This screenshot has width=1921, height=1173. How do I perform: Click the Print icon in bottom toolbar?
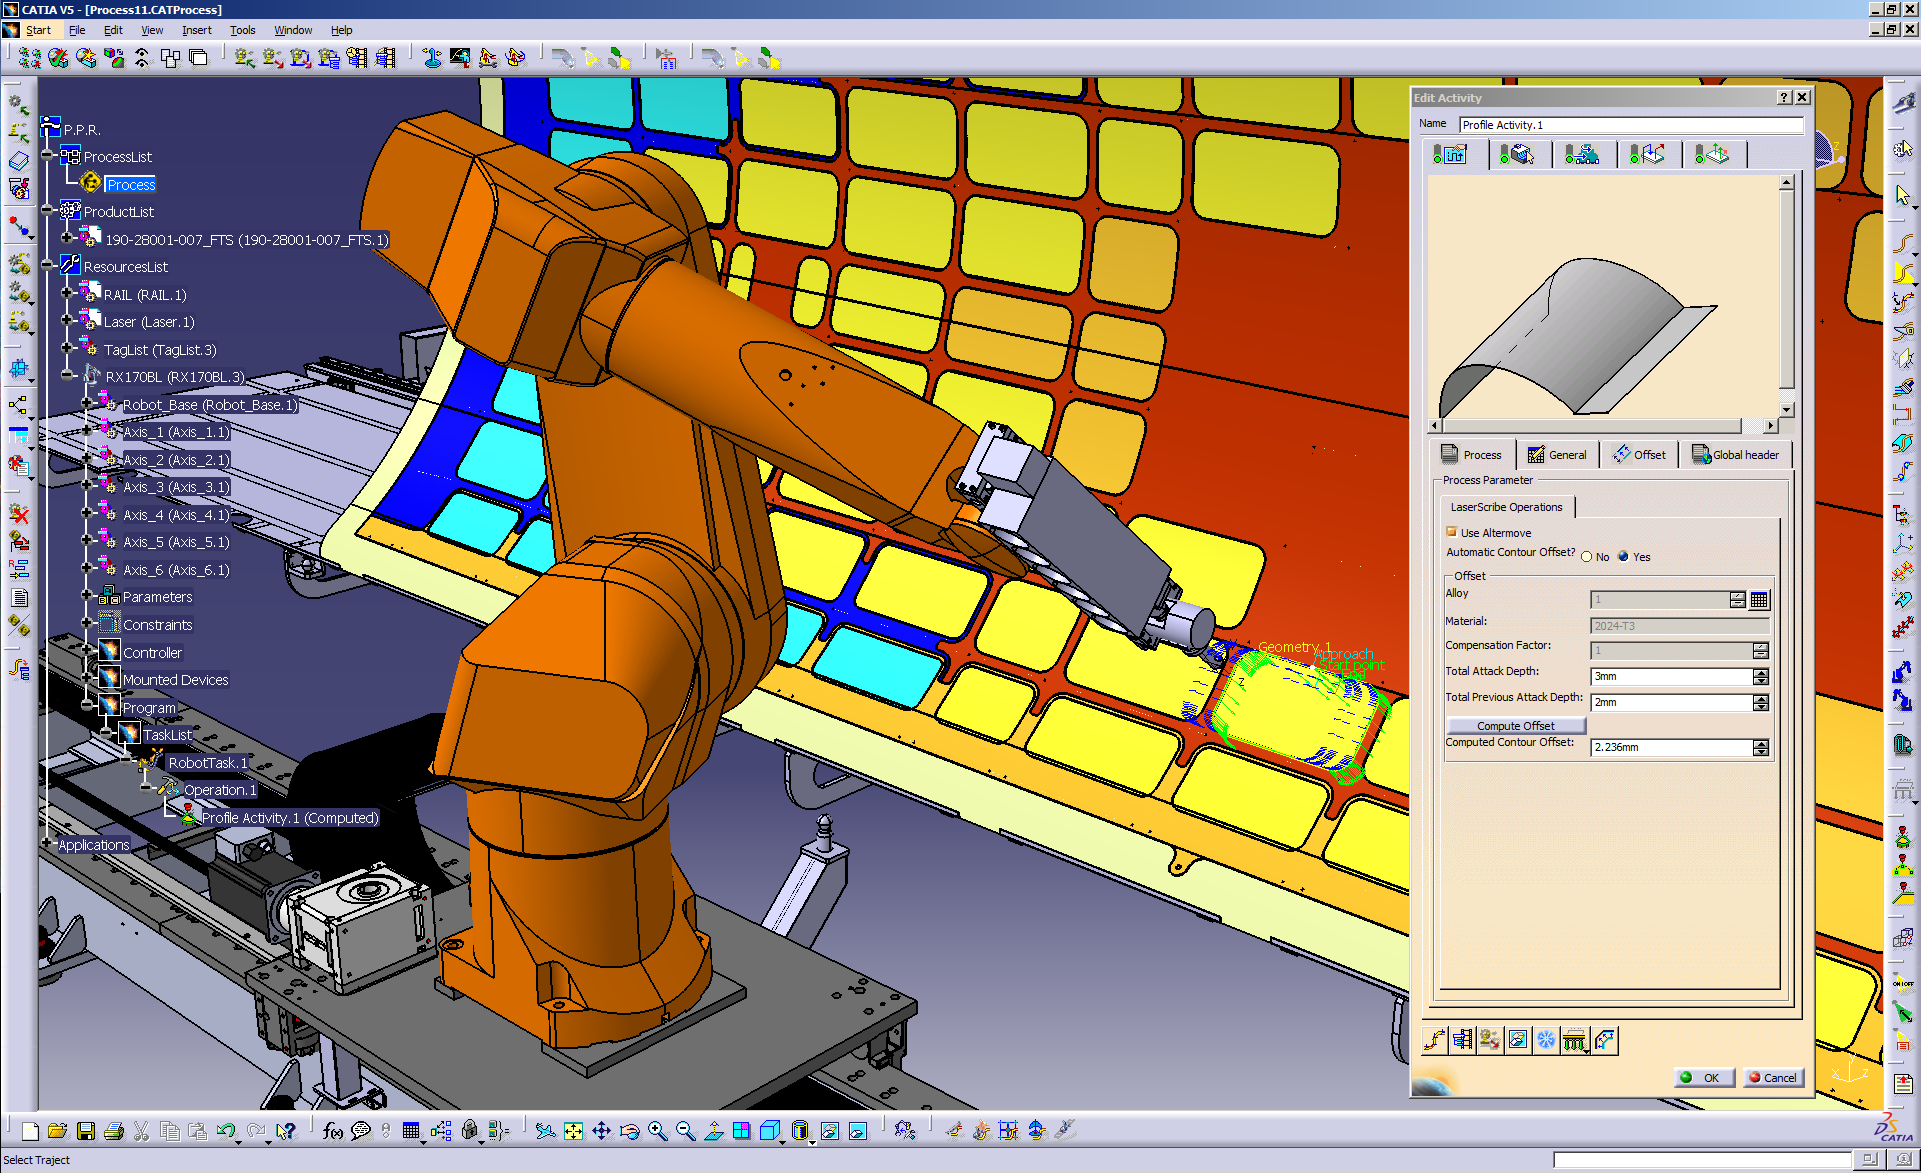(x=114, y=1131)
